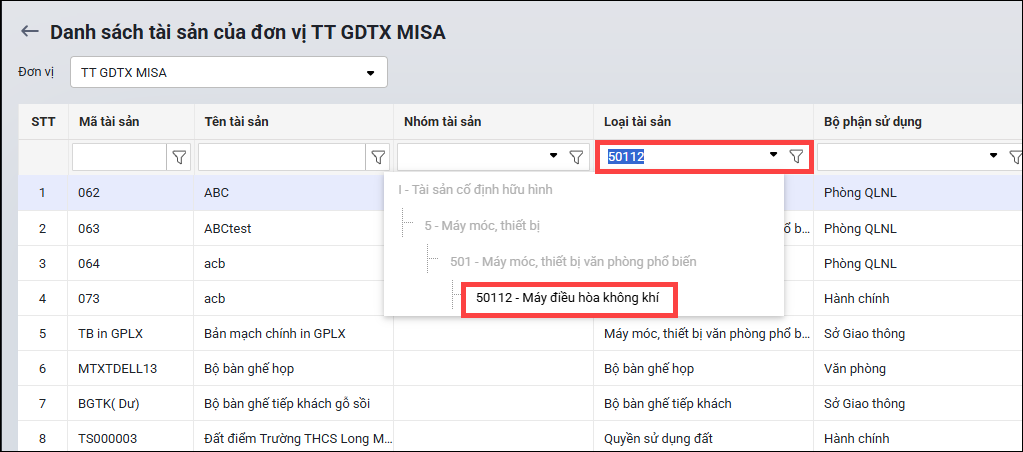Click filter icon for Mã tài sản column

tap(179, 157)
